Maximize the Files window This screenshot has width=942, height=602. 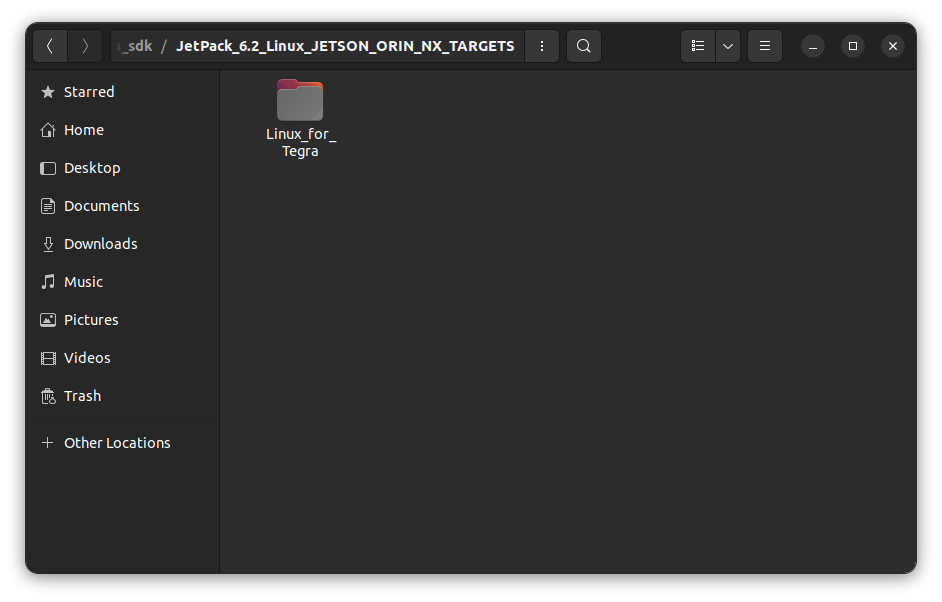pos(852,46)
